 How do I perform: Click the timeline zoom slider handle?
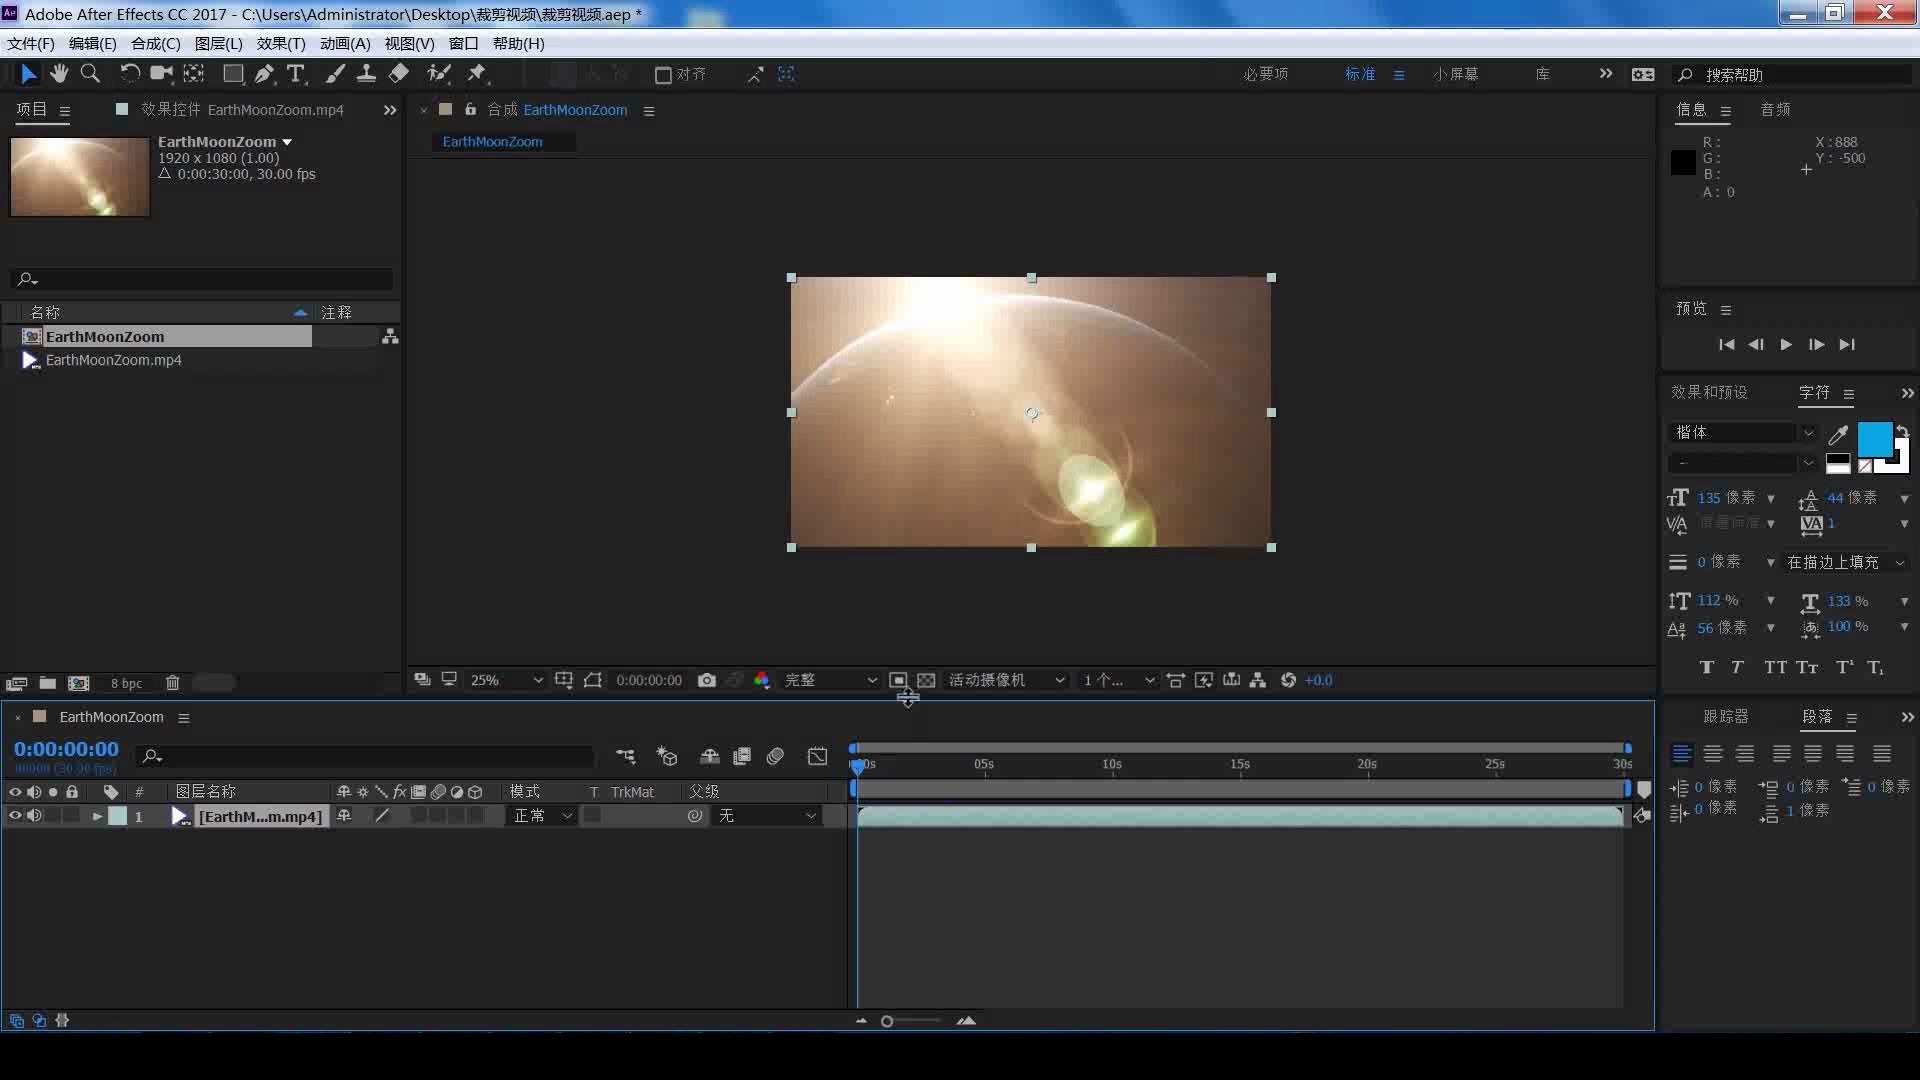[x=886, y=1021]
